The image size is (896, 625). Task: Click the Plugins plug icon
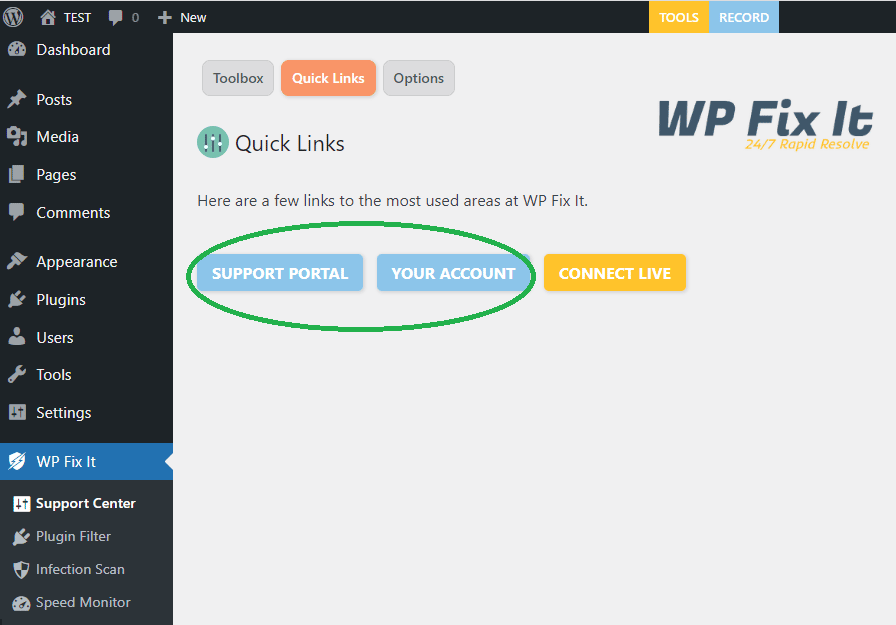[17, 299]
